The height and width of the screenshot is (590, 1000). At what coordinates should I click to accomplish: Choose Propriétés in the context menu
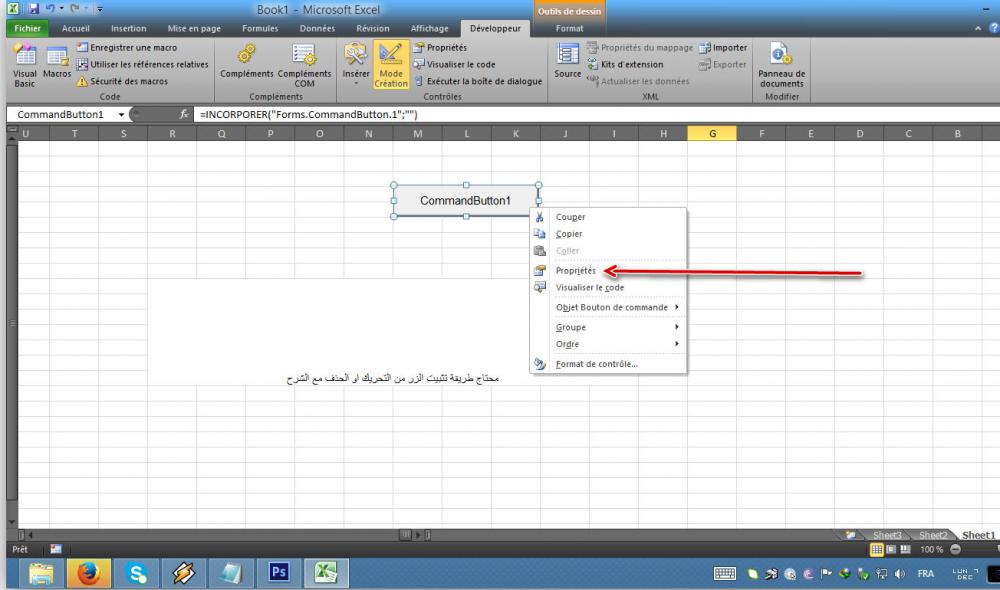[x=608, y=270]
